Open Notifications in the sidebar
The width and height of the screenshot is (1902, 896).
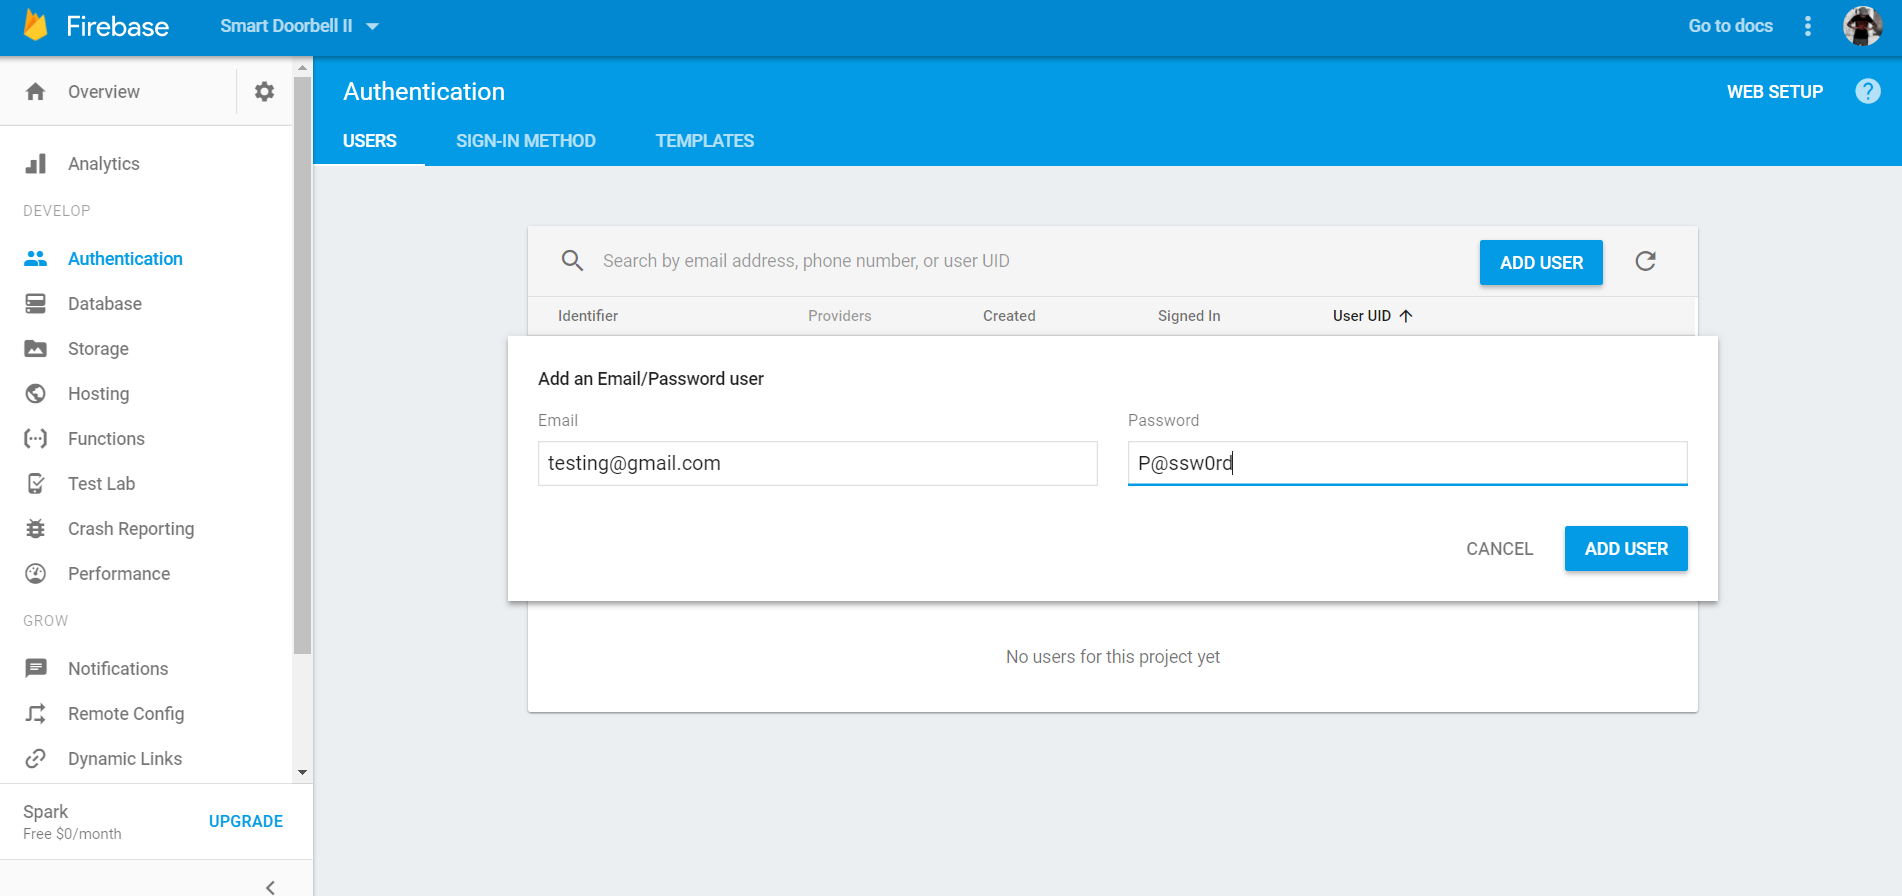[118, 669]
